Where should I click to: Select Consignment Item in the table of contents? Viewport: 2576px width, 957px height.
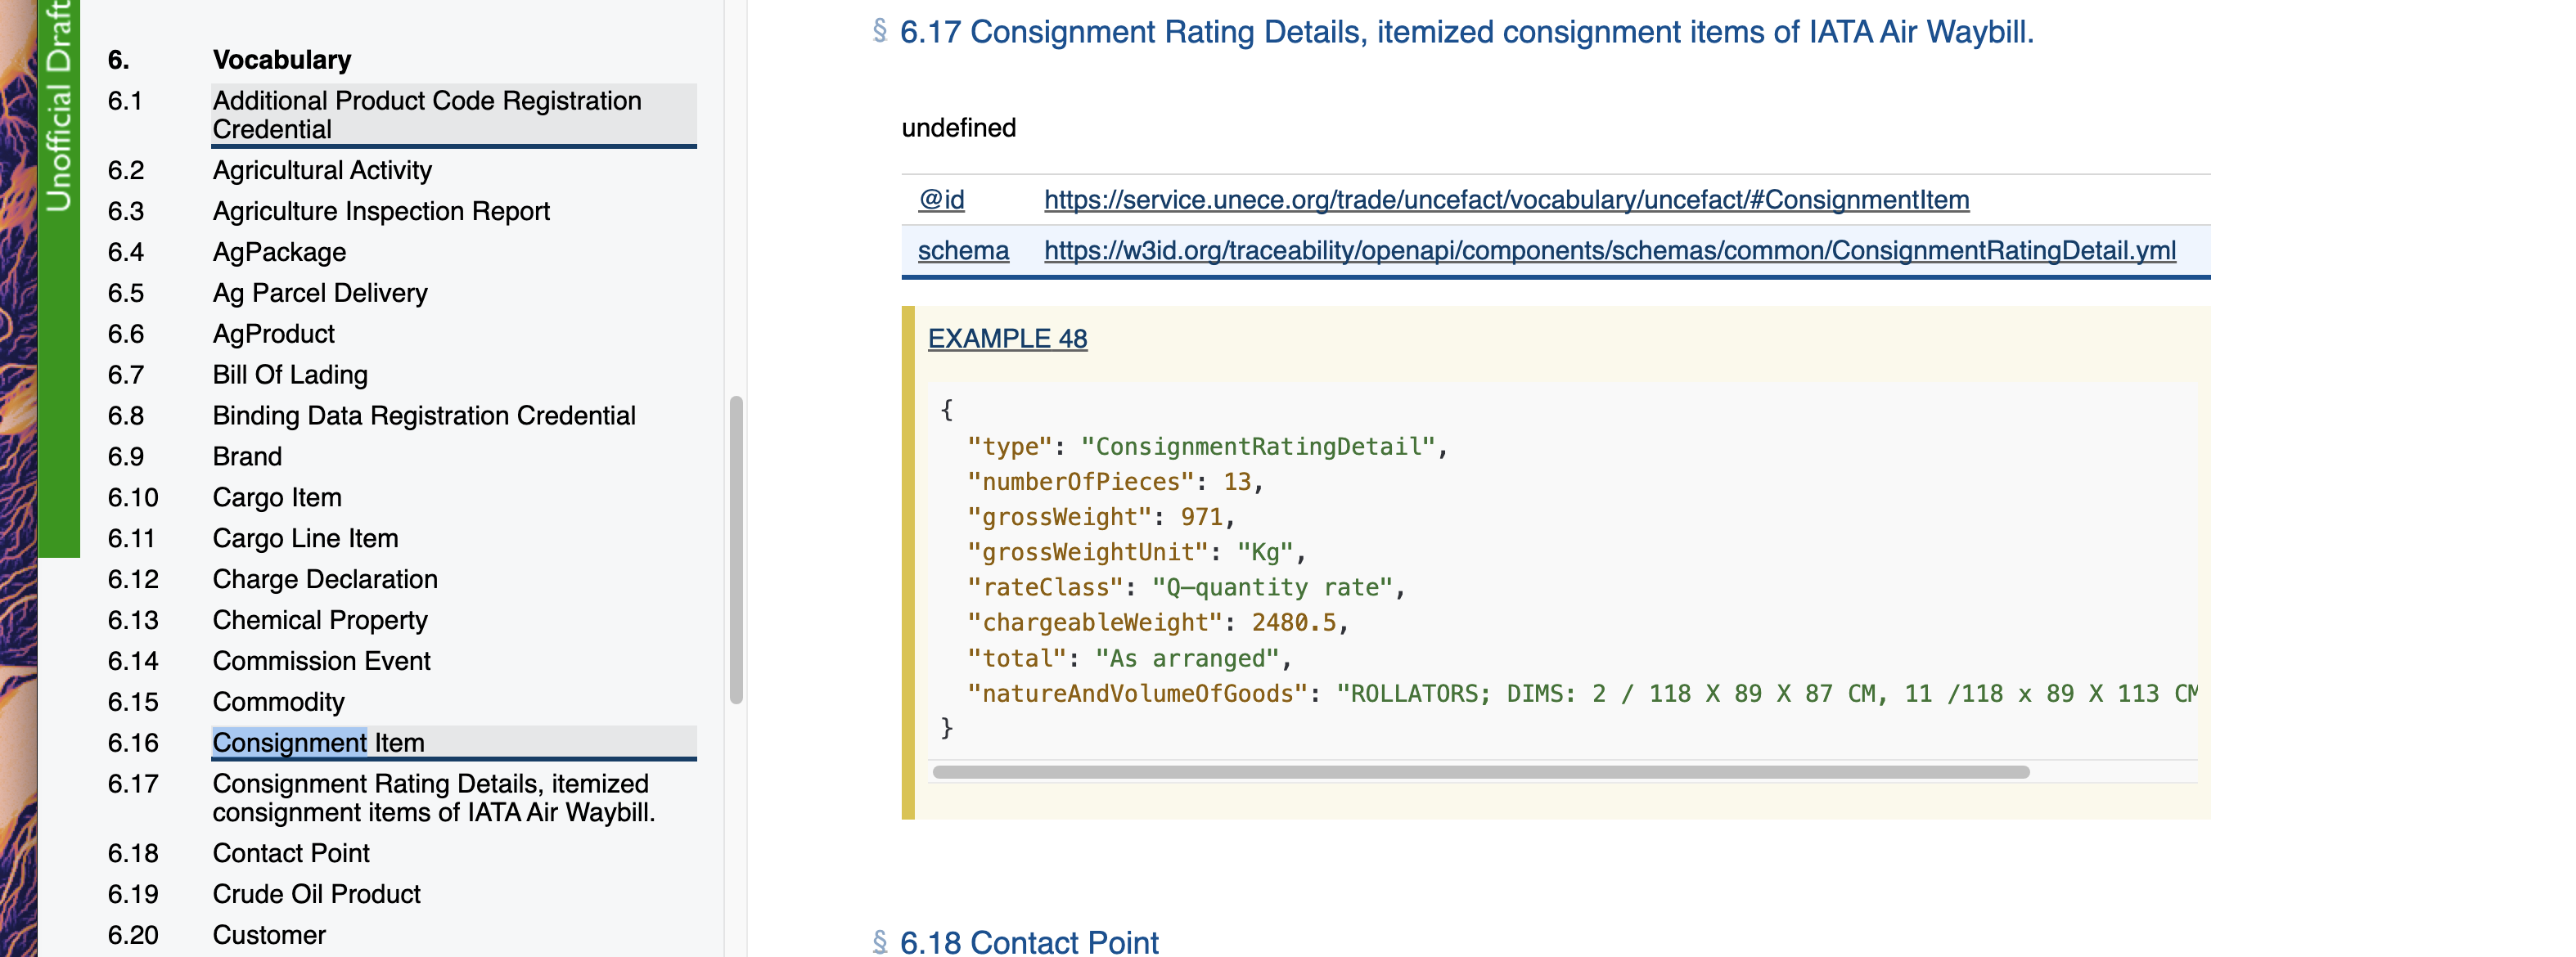pos(318,743)
